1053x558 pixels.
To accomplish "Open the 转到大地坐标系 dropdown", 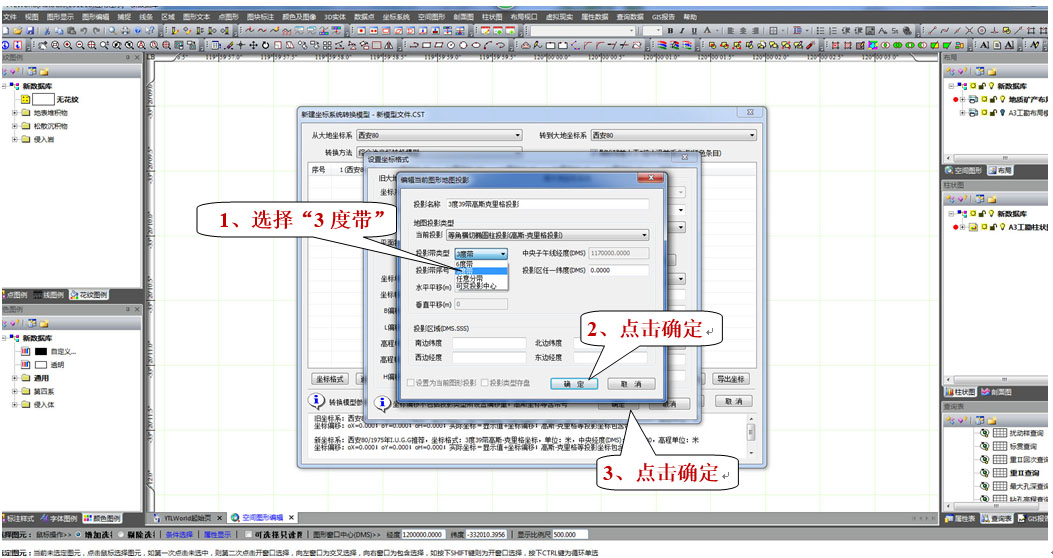I will click(674, 135).
